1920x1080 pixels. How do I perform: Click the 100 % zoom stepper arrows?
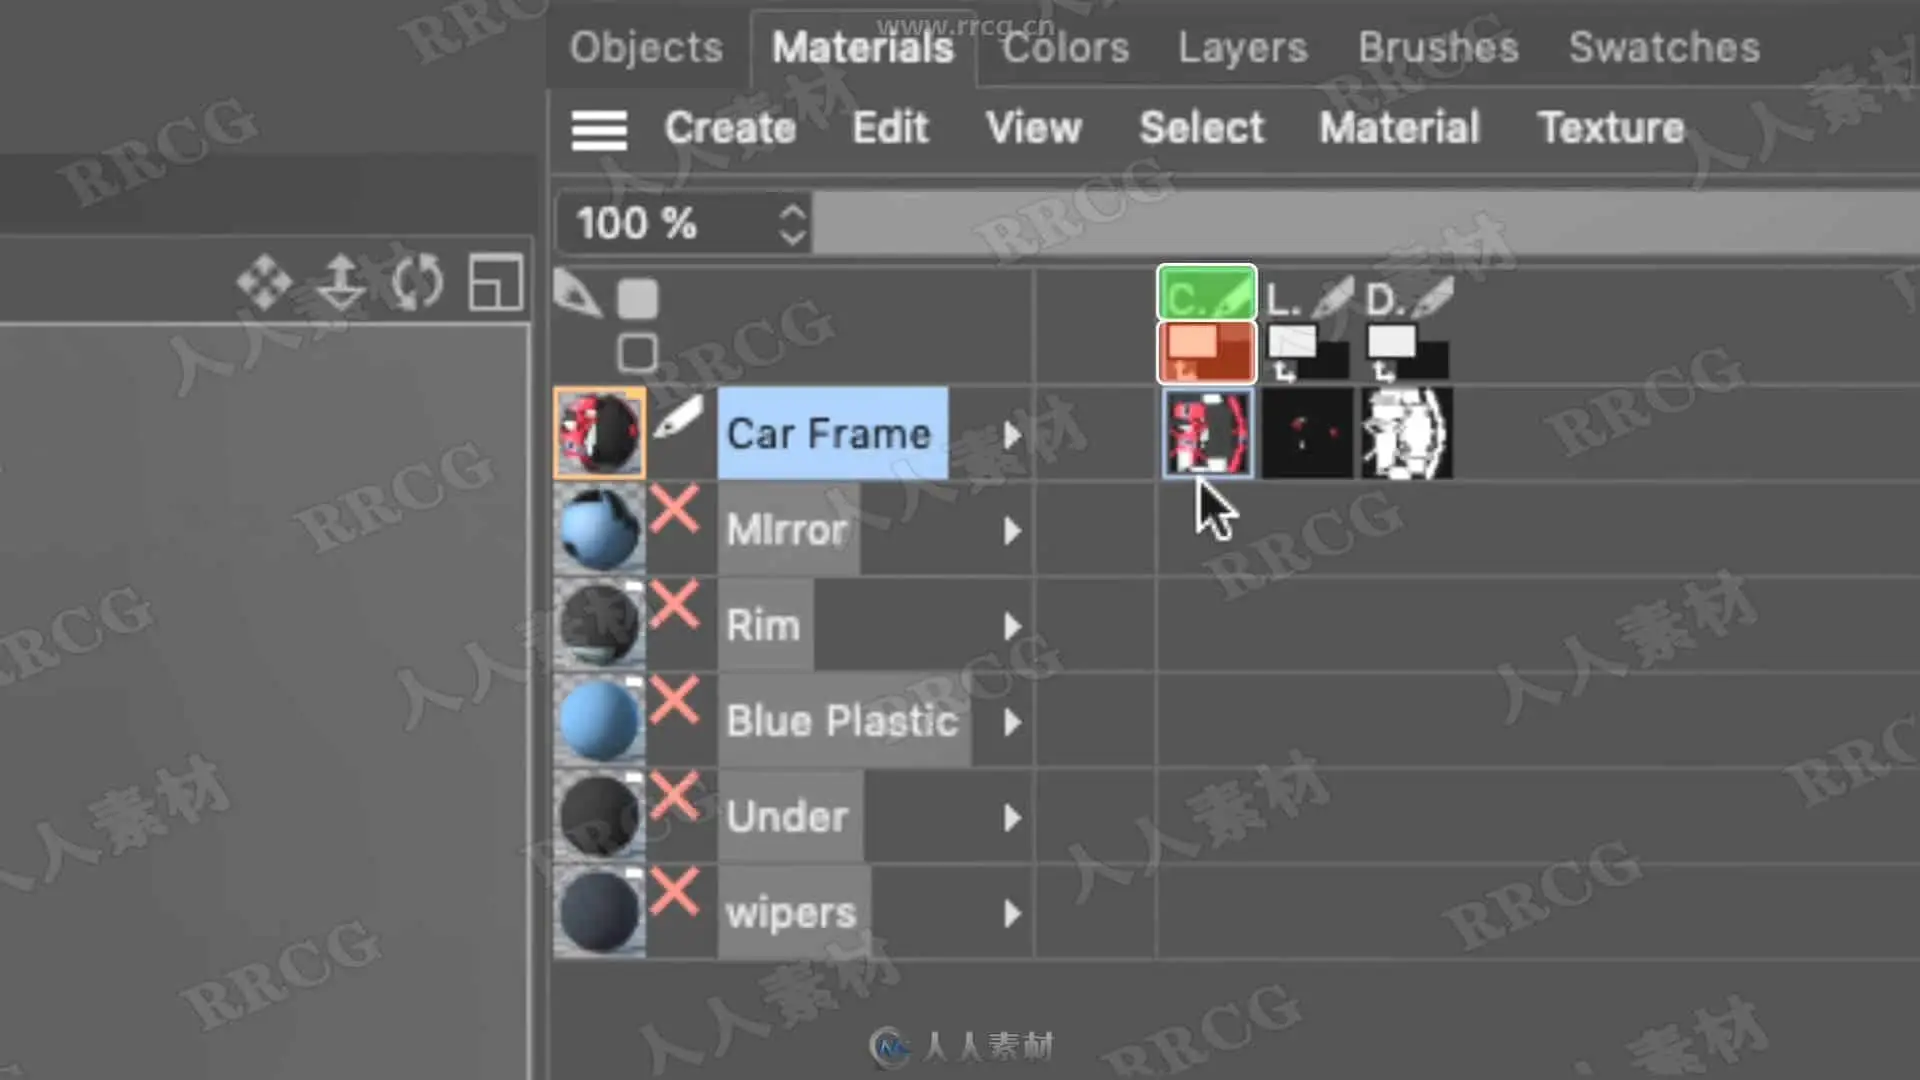[x=792, y=224]
